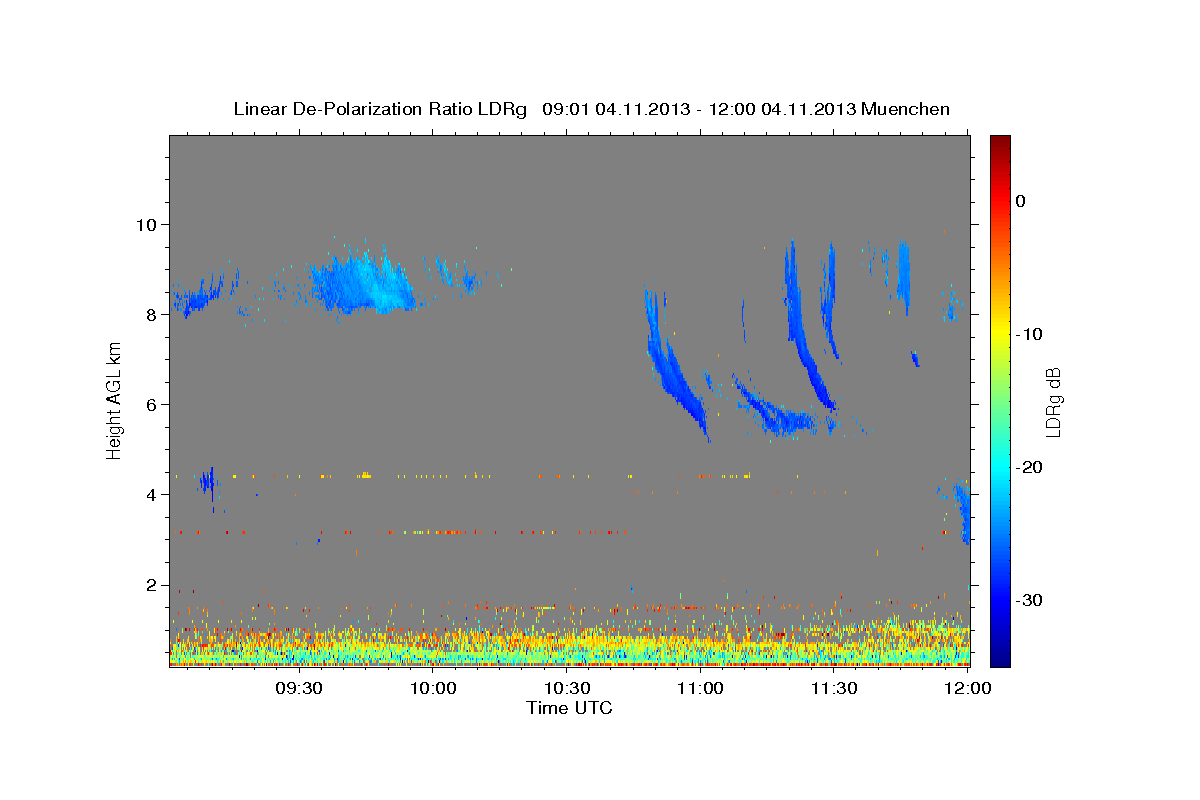This screenshot has width=1200, height=800.
Task: Click the 10:00 time tick label
Action: pos(433,688)
